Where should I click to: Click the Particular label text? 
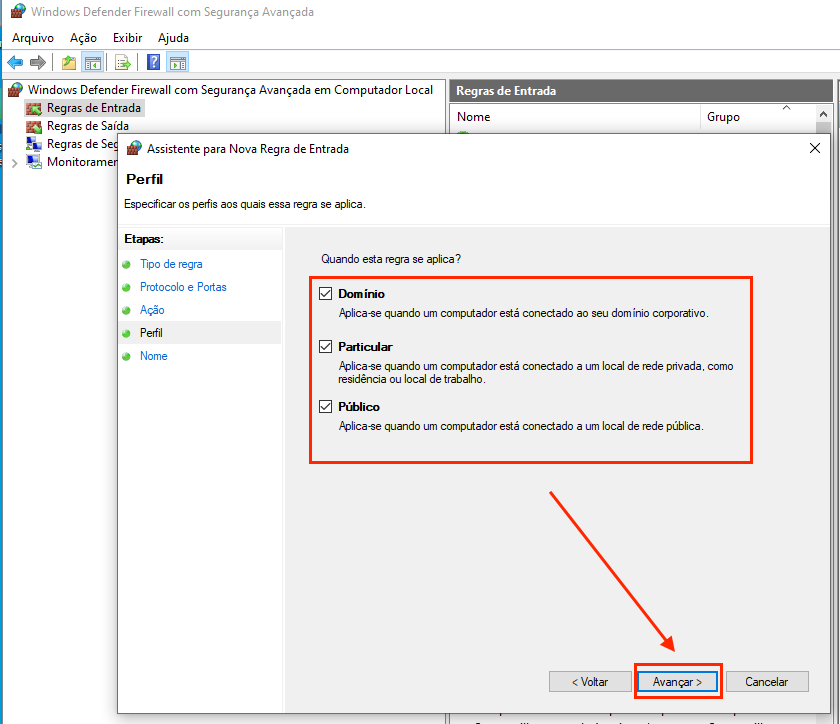tap(365, 347)
